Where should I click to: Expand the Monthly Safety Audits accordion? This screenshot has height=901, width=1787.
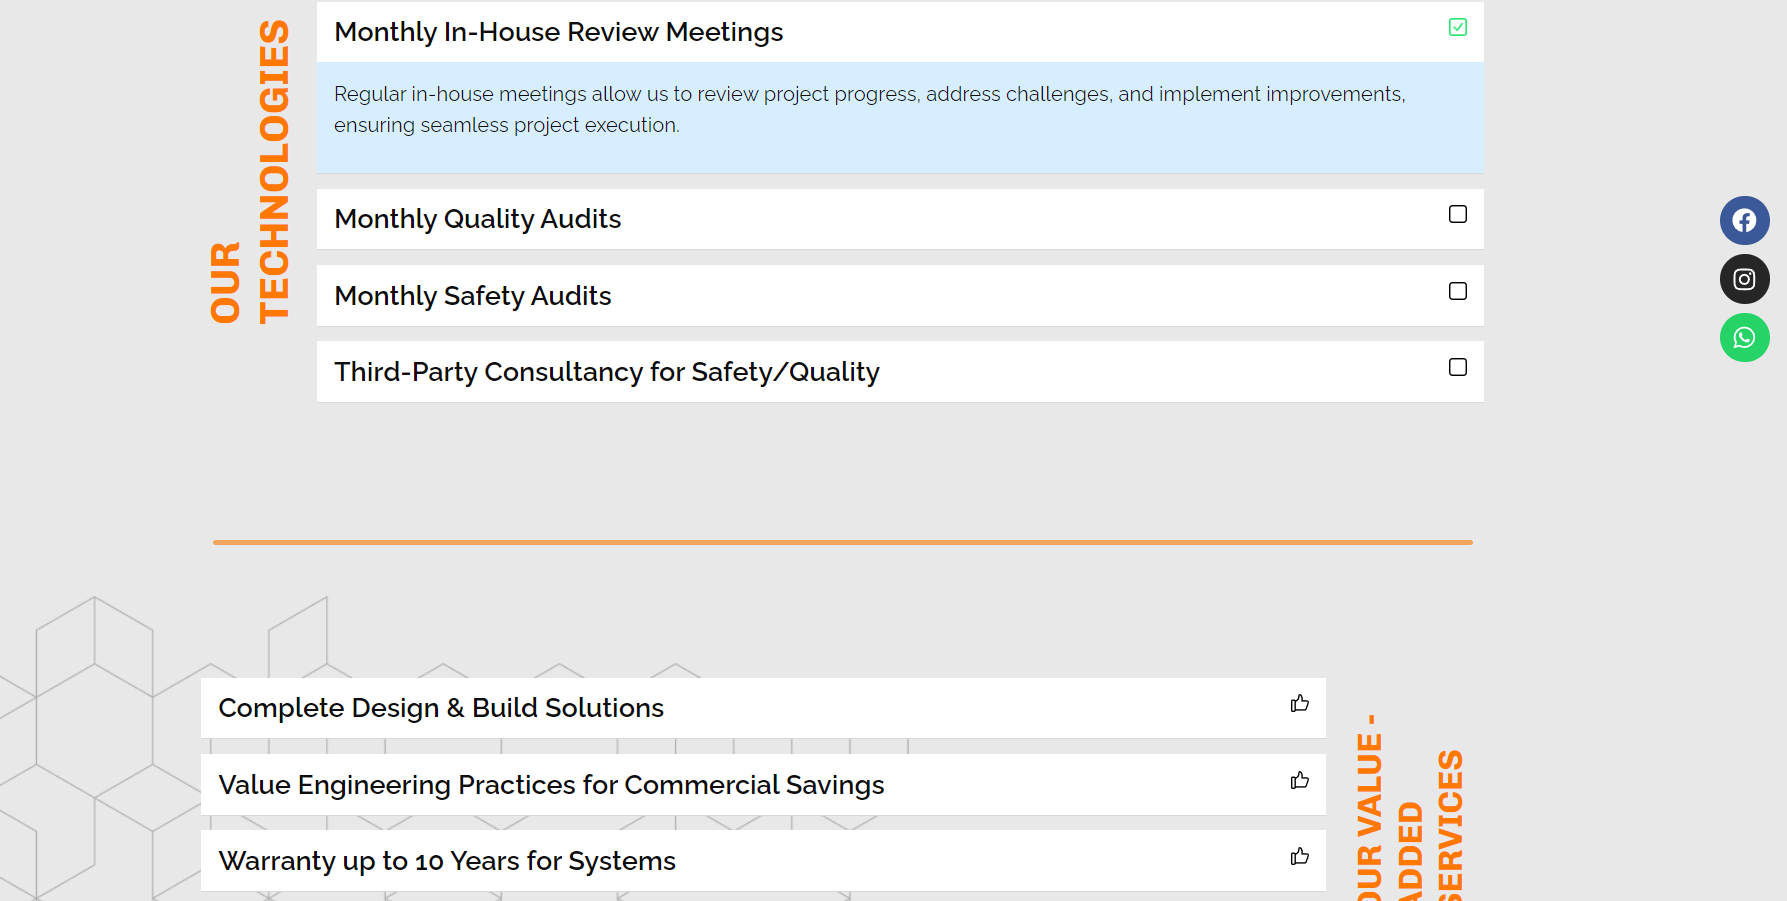[472, 296]
